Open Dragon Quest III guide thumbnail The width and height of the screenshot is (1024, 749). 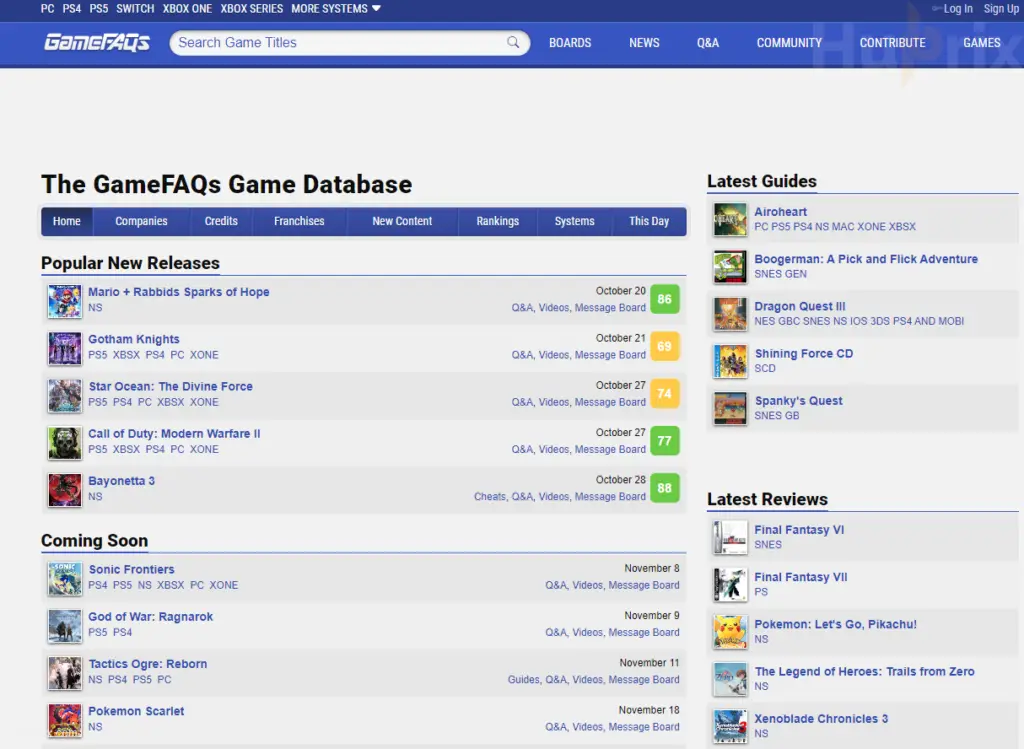(729, 314)
